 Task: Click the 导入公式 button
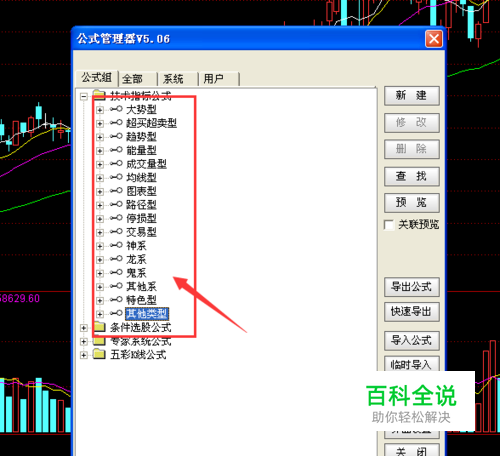[x=412, y=341]
